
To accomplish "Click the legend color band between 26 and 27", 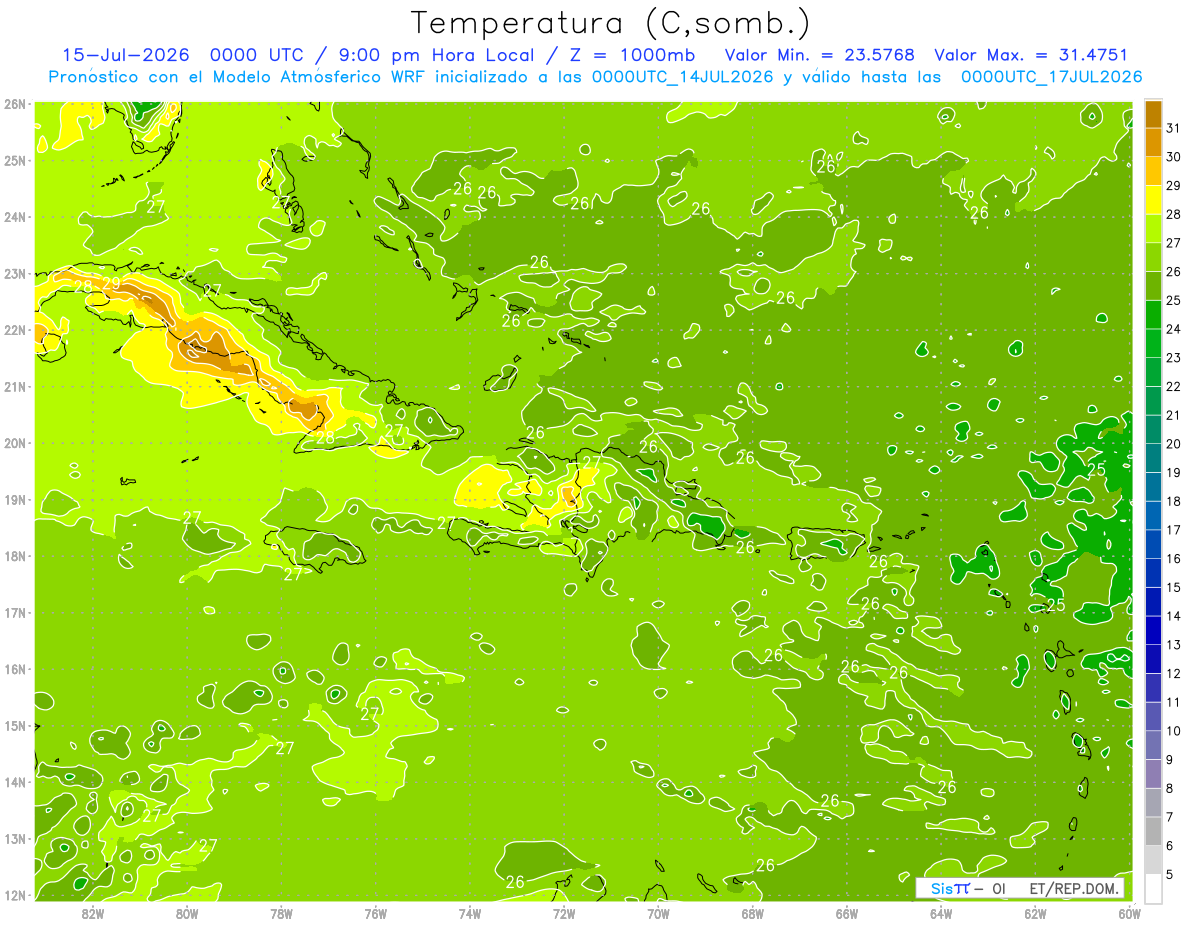I will click(1153, 258).
